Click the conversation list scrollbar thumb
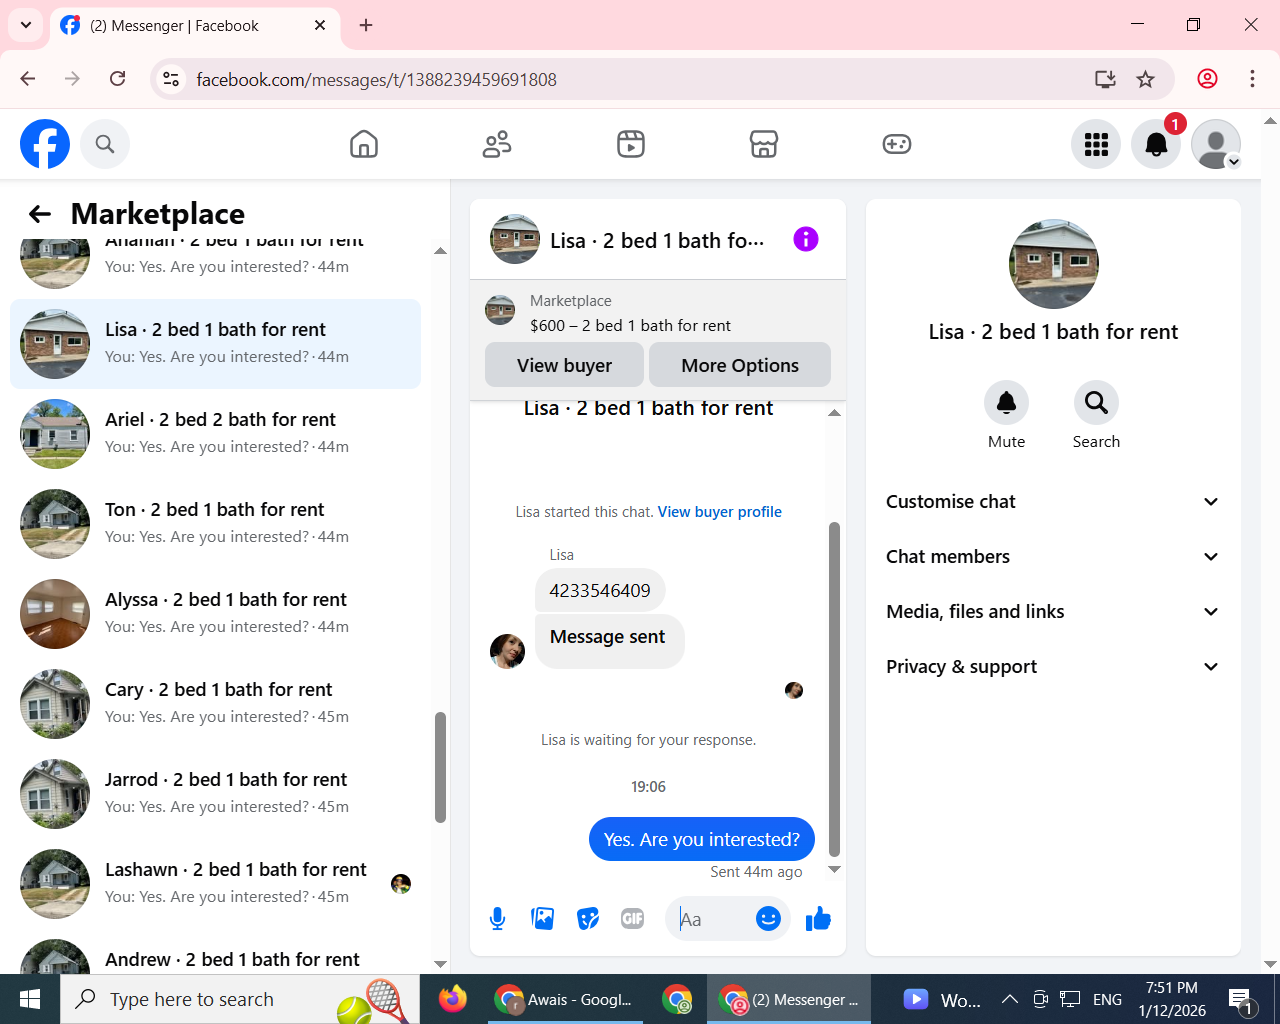Screen dimensions: 1280x1024 point(440,767)
